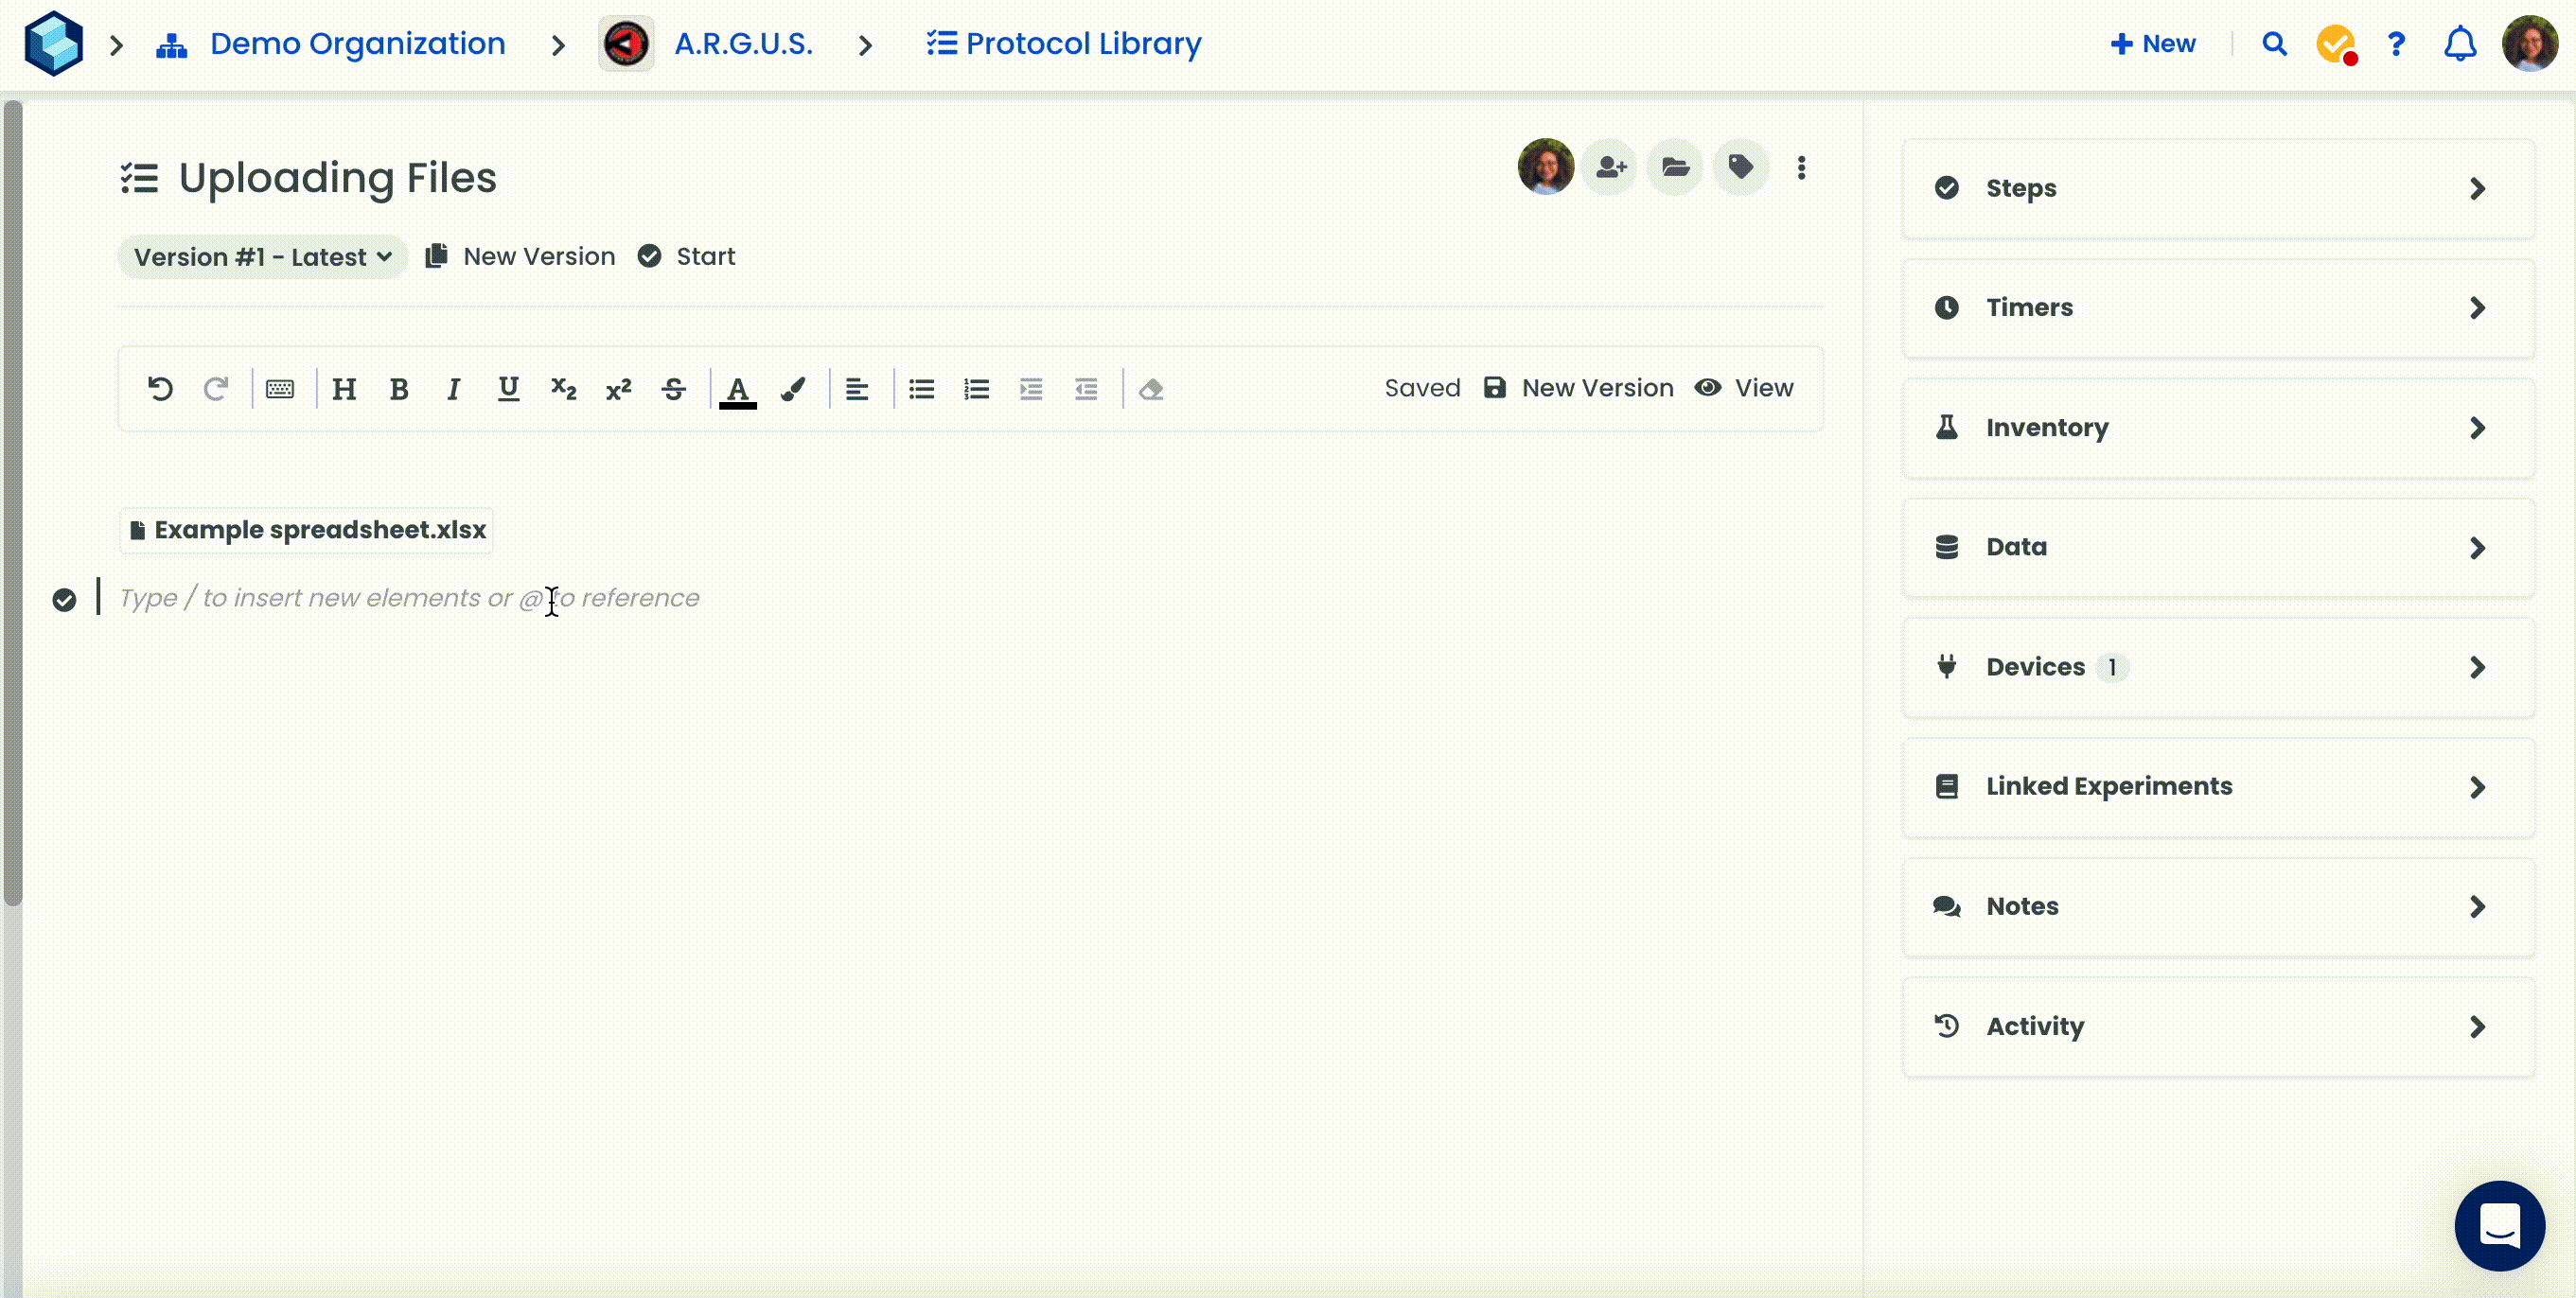The width and height of the screenshot is (2576, 1298).
Task: Toggle strikethrough formatting
Action: pos(673,389)
